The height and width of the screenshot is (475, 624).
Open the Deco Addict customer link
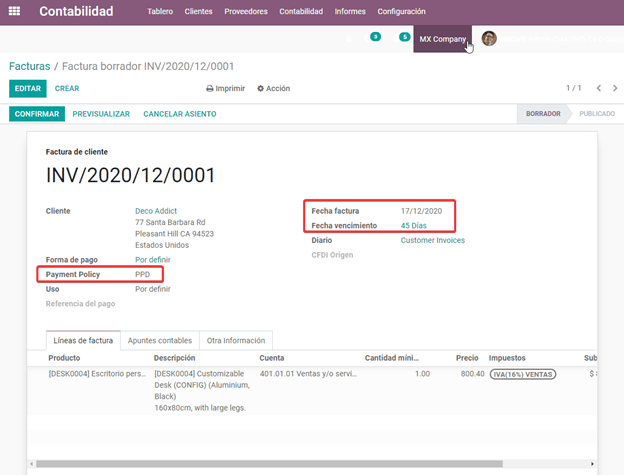tap(158, 211)
